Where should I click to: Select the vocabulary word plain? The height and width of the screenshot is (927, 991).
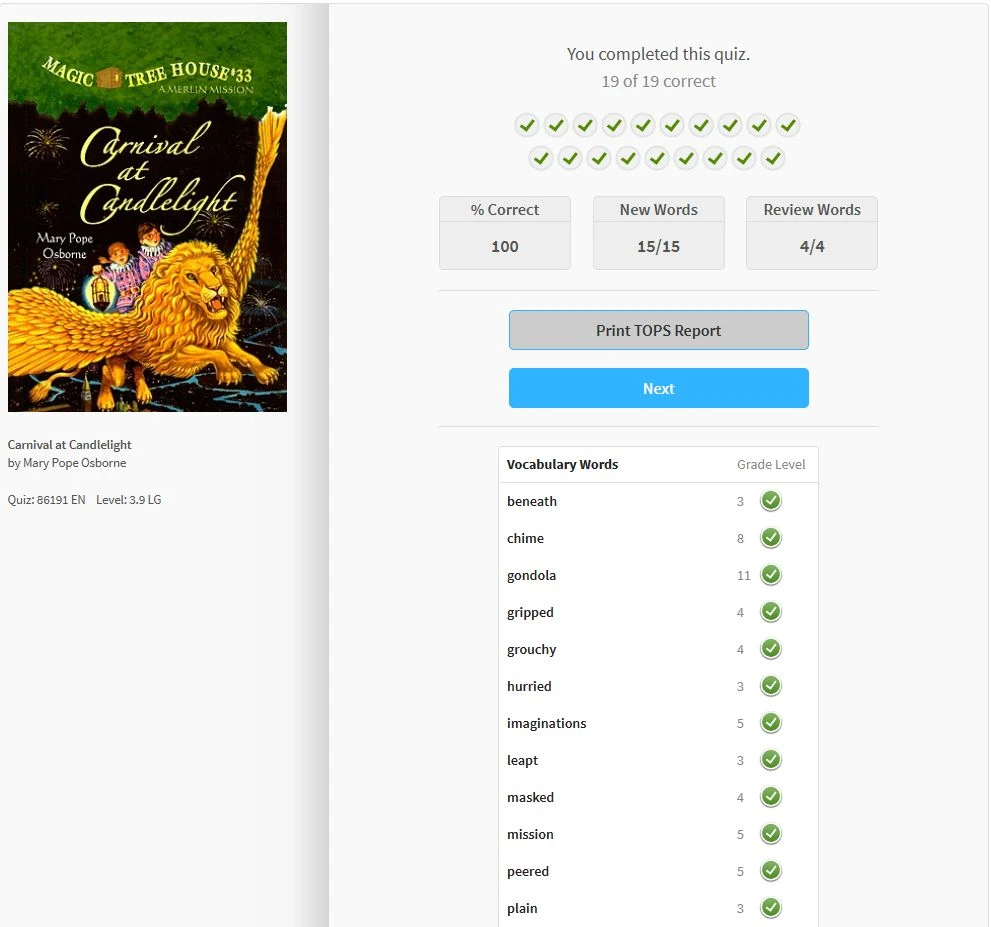(x=521, y=909)
